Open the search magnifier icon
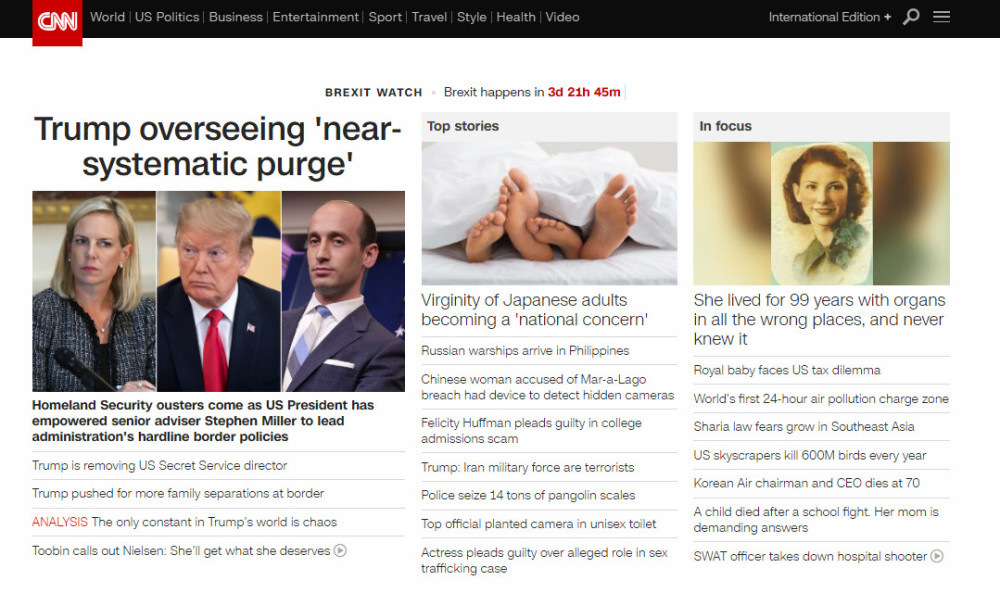 911,17
